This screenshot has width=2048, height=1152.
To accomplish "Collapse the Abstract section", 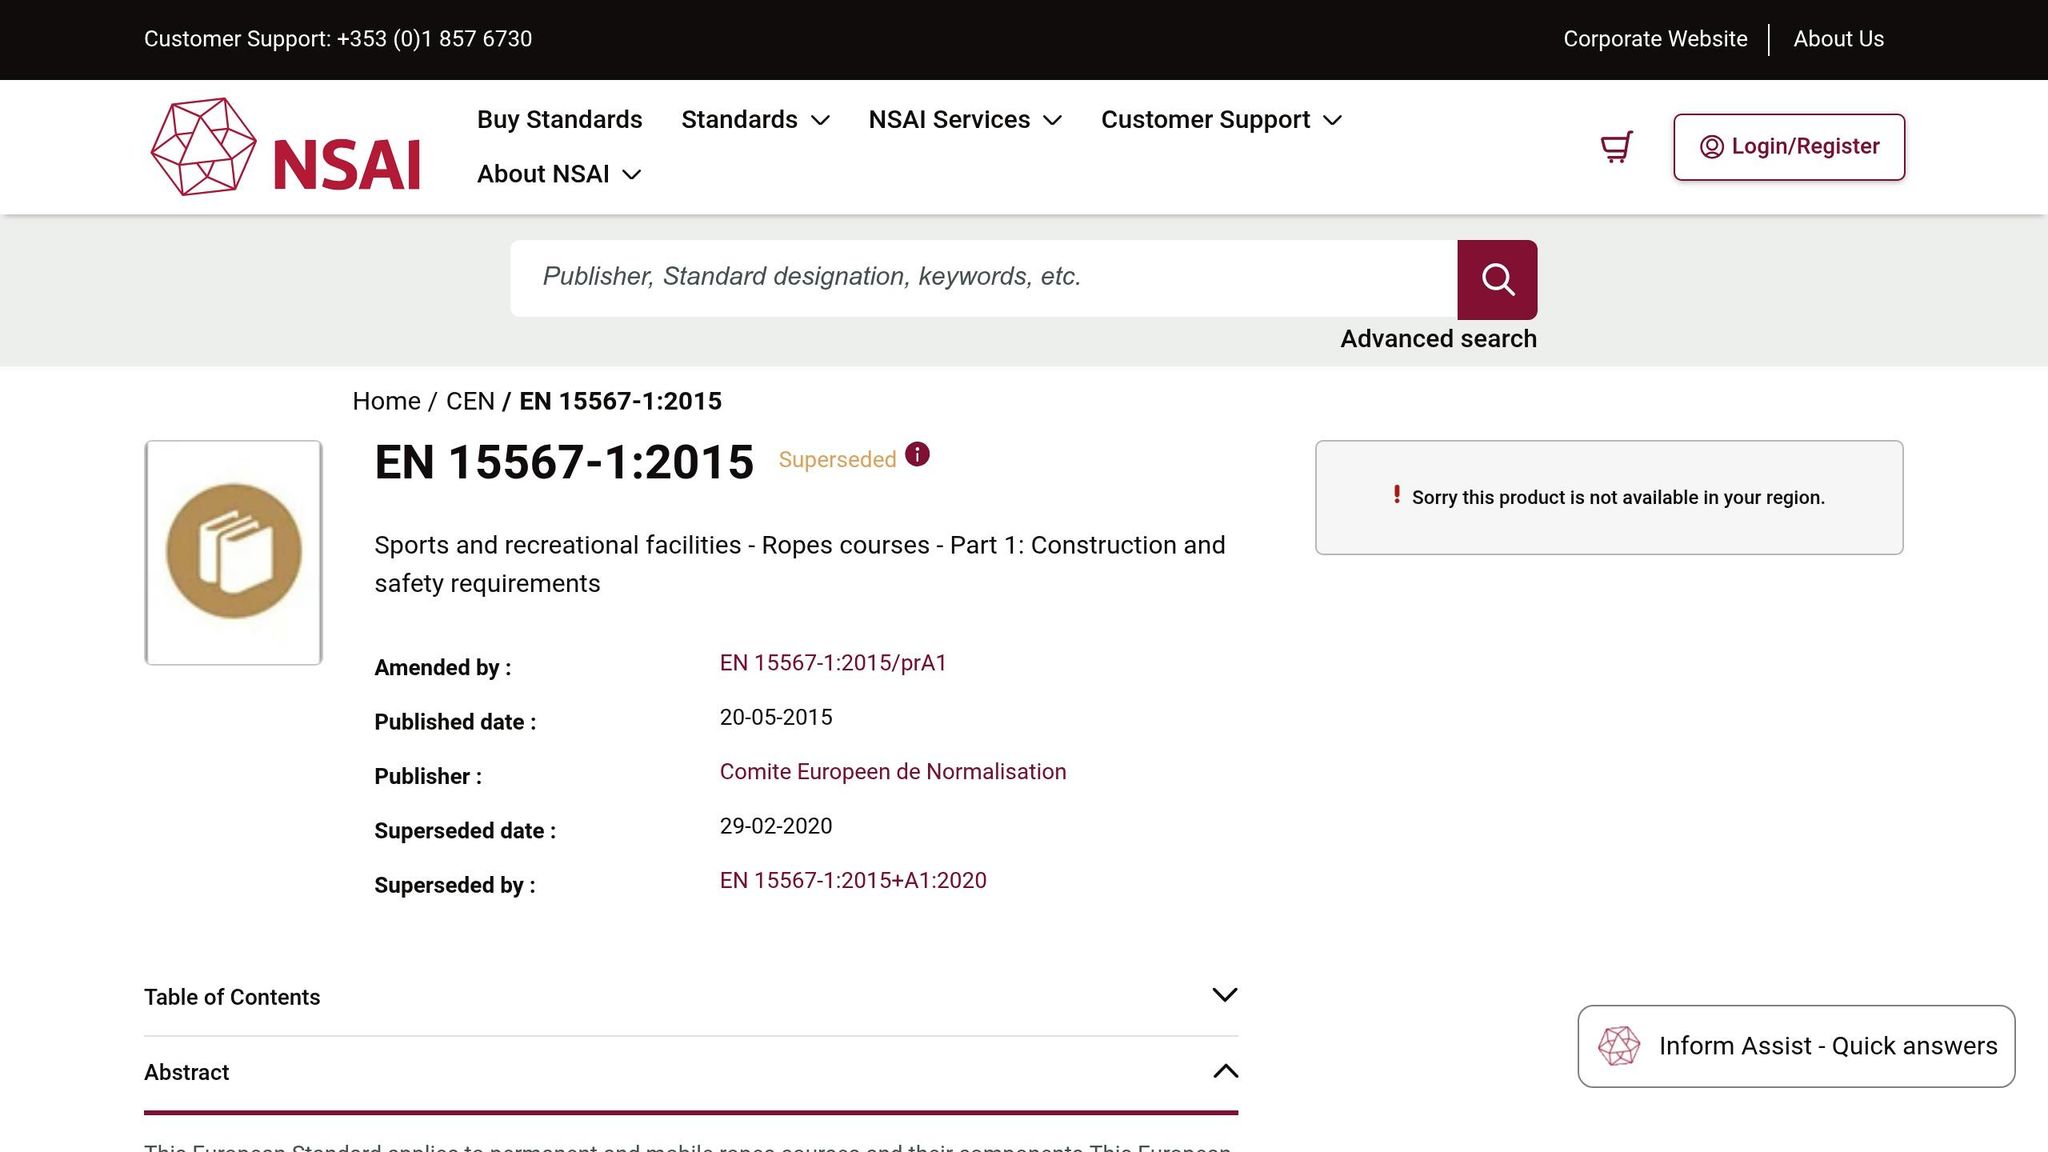I will 691,1073.
